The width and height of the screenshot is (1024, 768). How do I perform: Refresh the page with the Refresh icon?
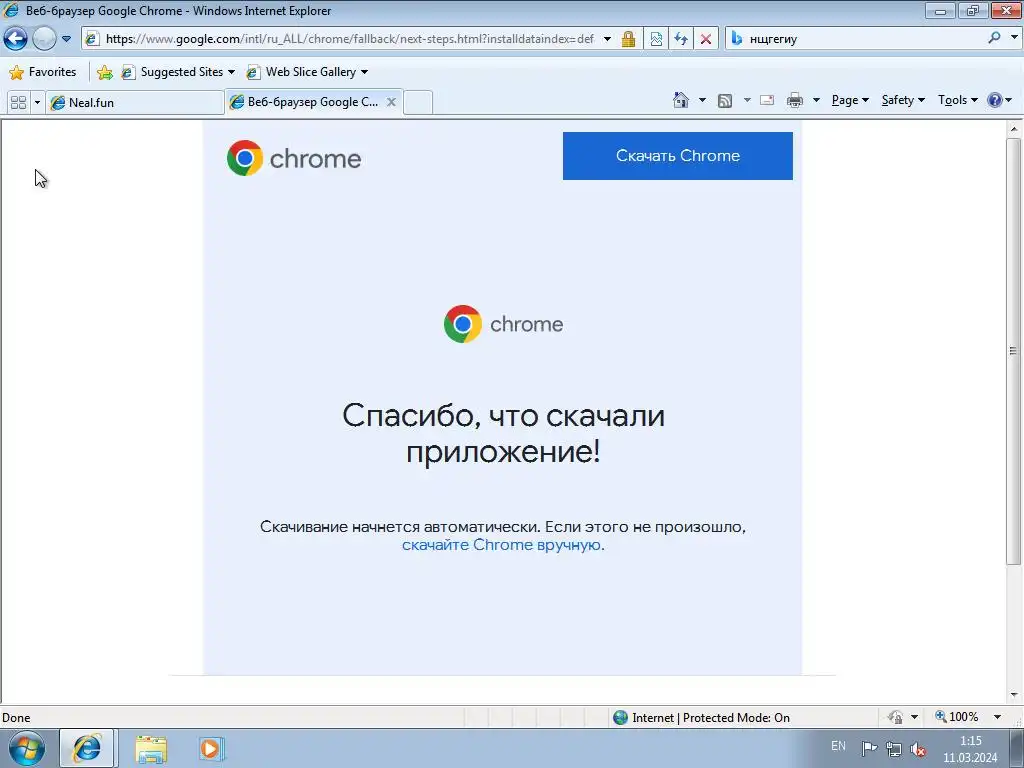click(681, 39)
